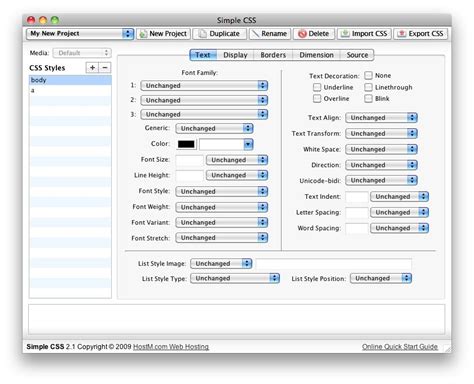Click the Import CSS button
This screenshot has width=474, height=384.
pos(364,34)
